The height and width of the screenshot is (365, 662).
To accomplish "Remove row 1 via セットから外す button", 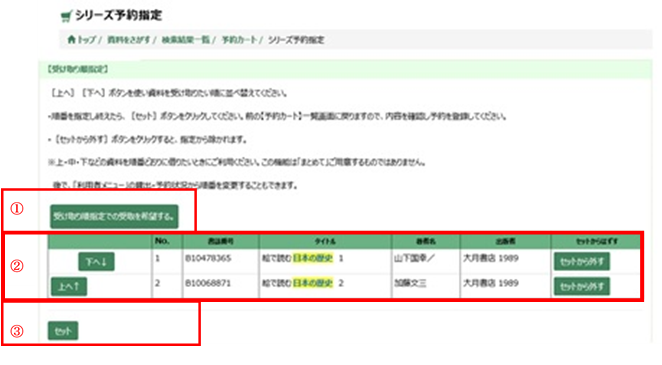I will pos(582,262).
